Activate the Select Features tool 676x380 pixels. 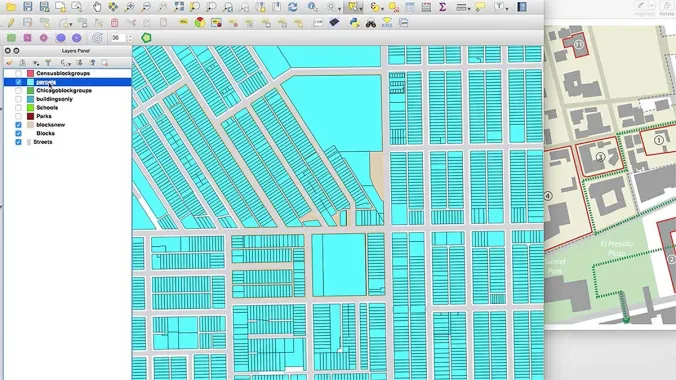353,7
